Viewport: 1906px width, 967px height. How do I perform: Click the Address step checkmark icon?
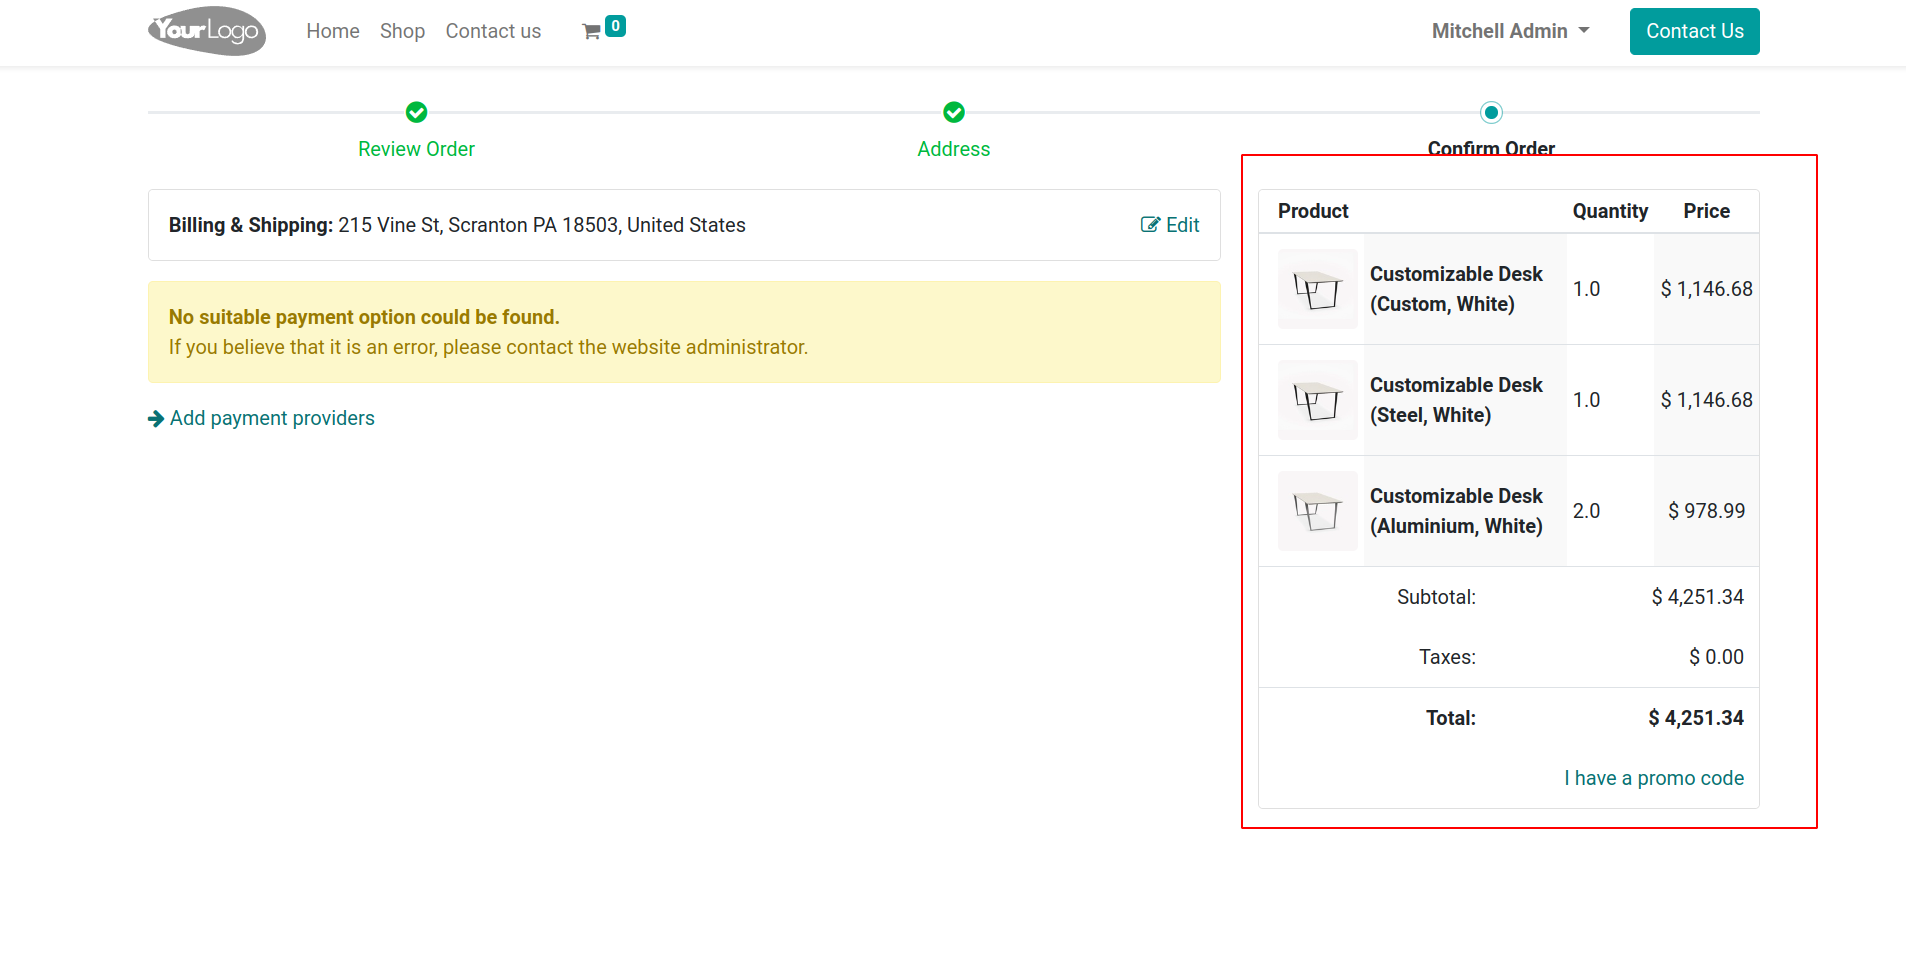pyautogui.click(x=954, y=112)
